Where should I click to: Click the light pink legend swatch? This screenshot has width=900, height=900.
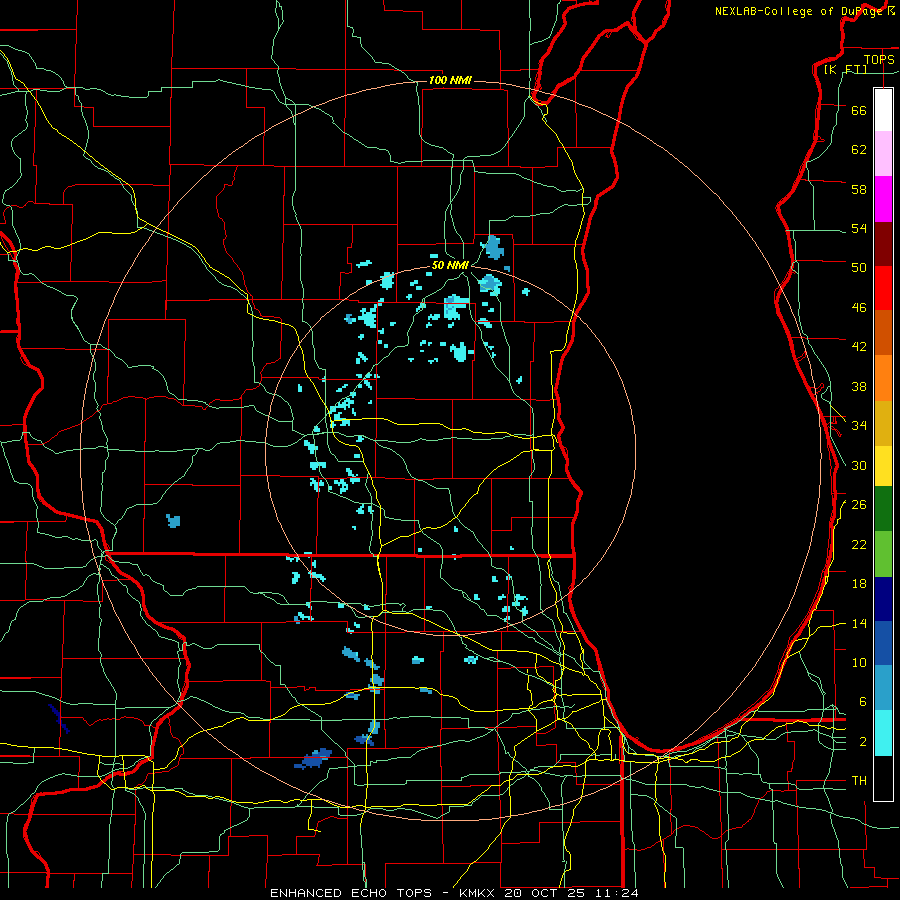(883, 153)
